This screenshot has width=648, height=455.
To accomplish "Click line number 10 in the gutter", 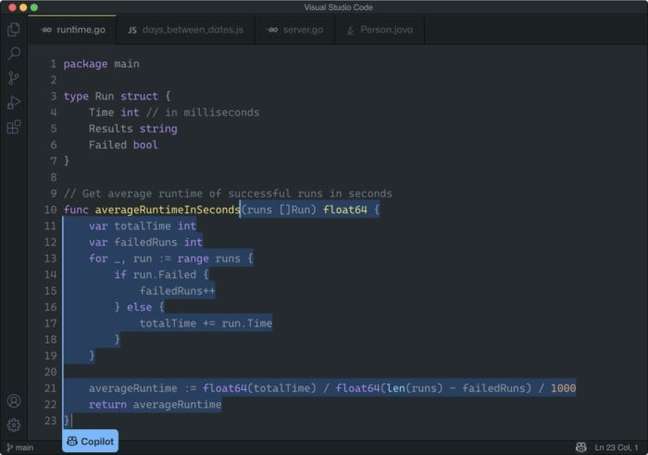I will pyautogui.click(x=50, y=210).
